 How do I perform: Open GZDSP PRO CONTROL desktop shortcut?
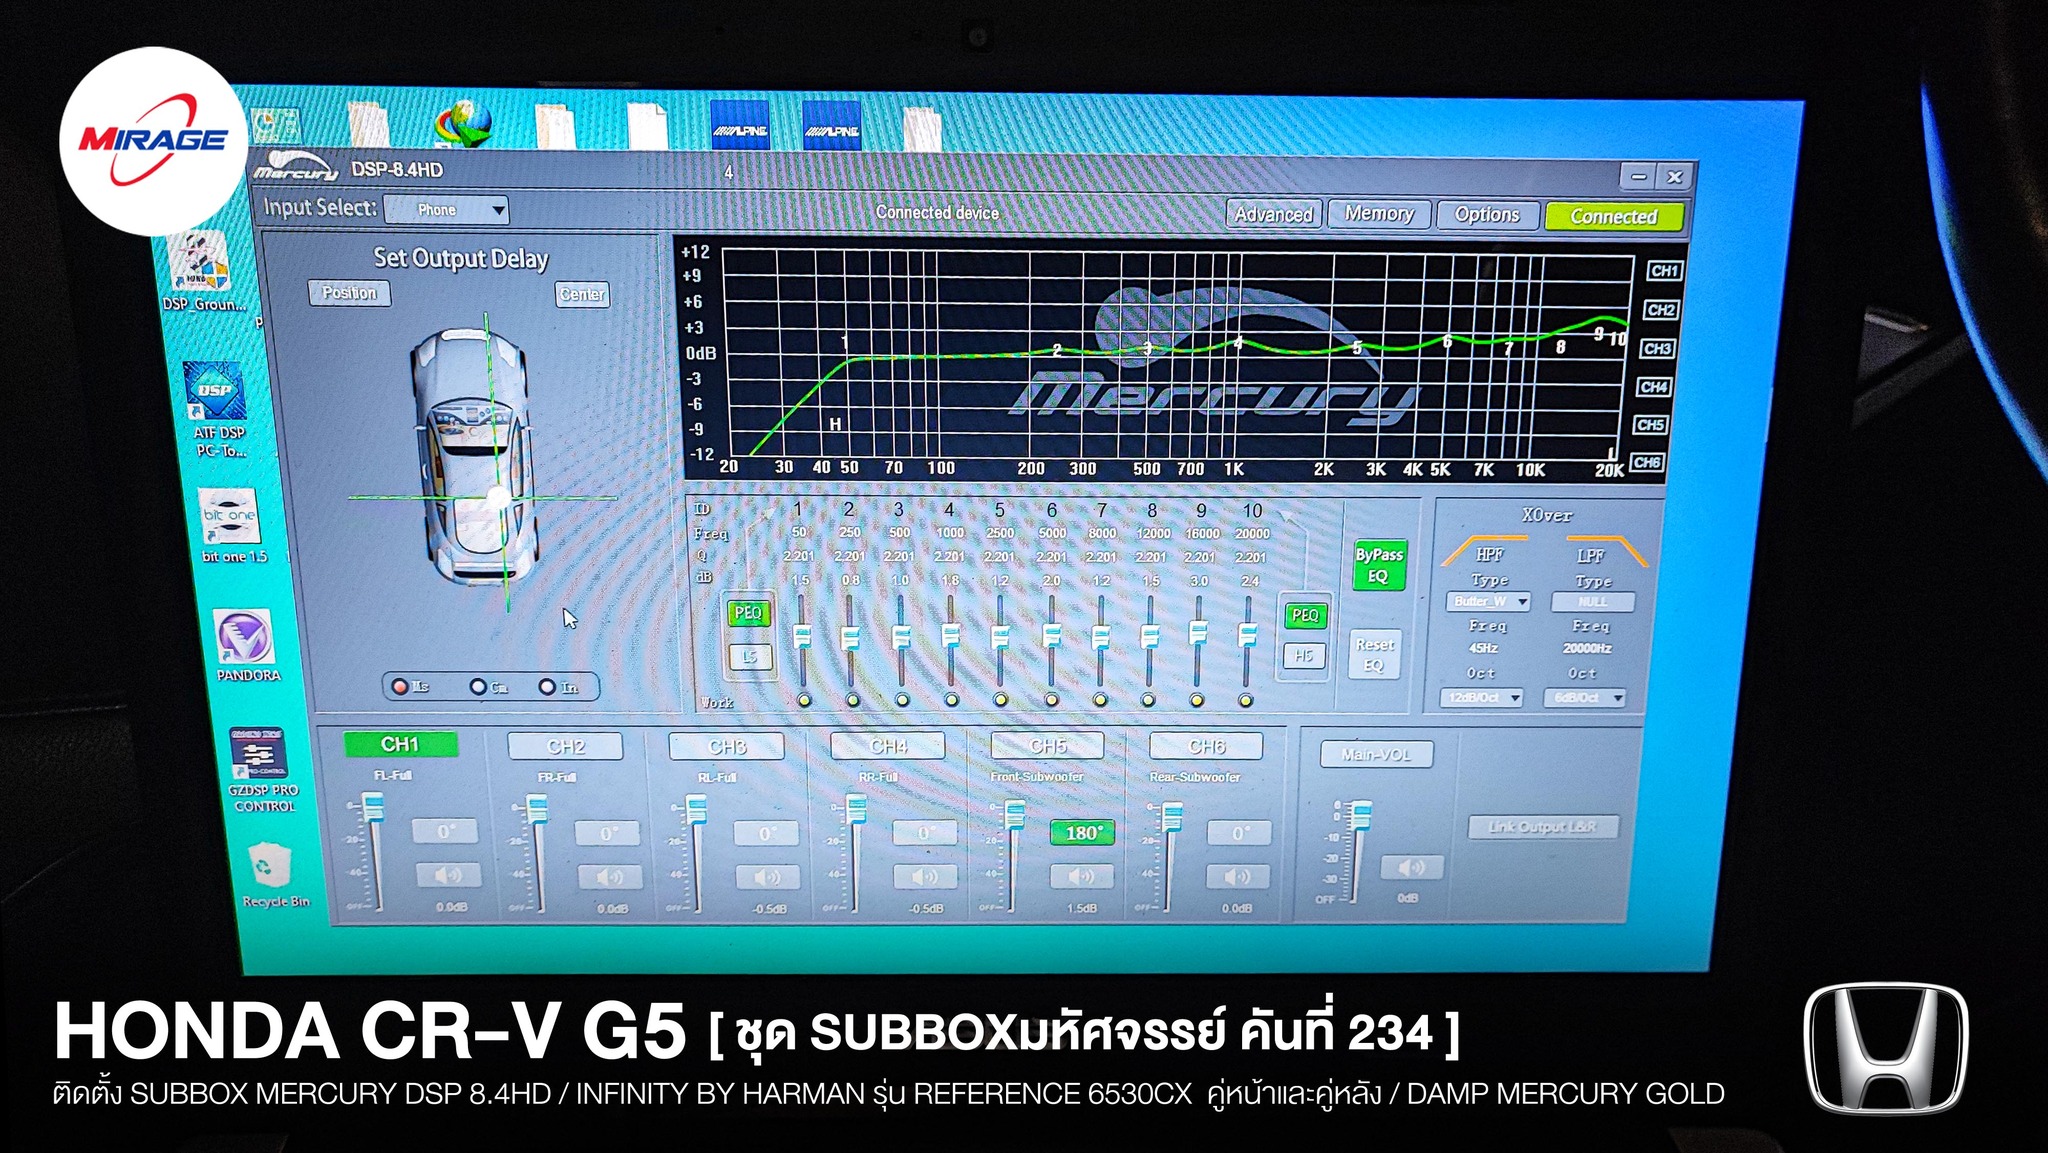tap(260, 770)
